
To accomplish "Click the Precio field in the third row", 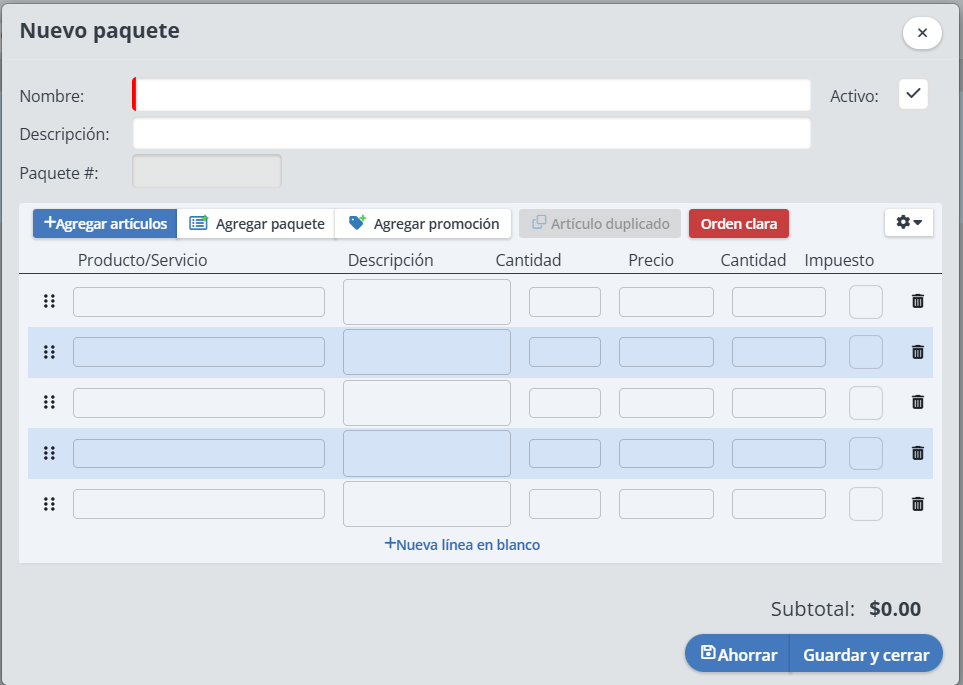I will click(666, 403).
